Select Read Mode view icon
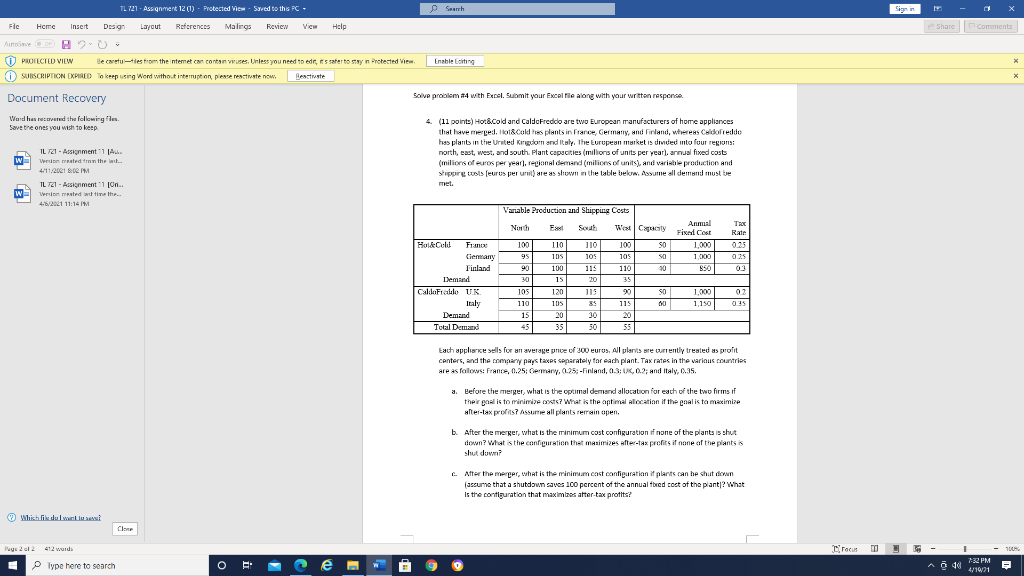The image size is (1024, 576). (874, 549)
